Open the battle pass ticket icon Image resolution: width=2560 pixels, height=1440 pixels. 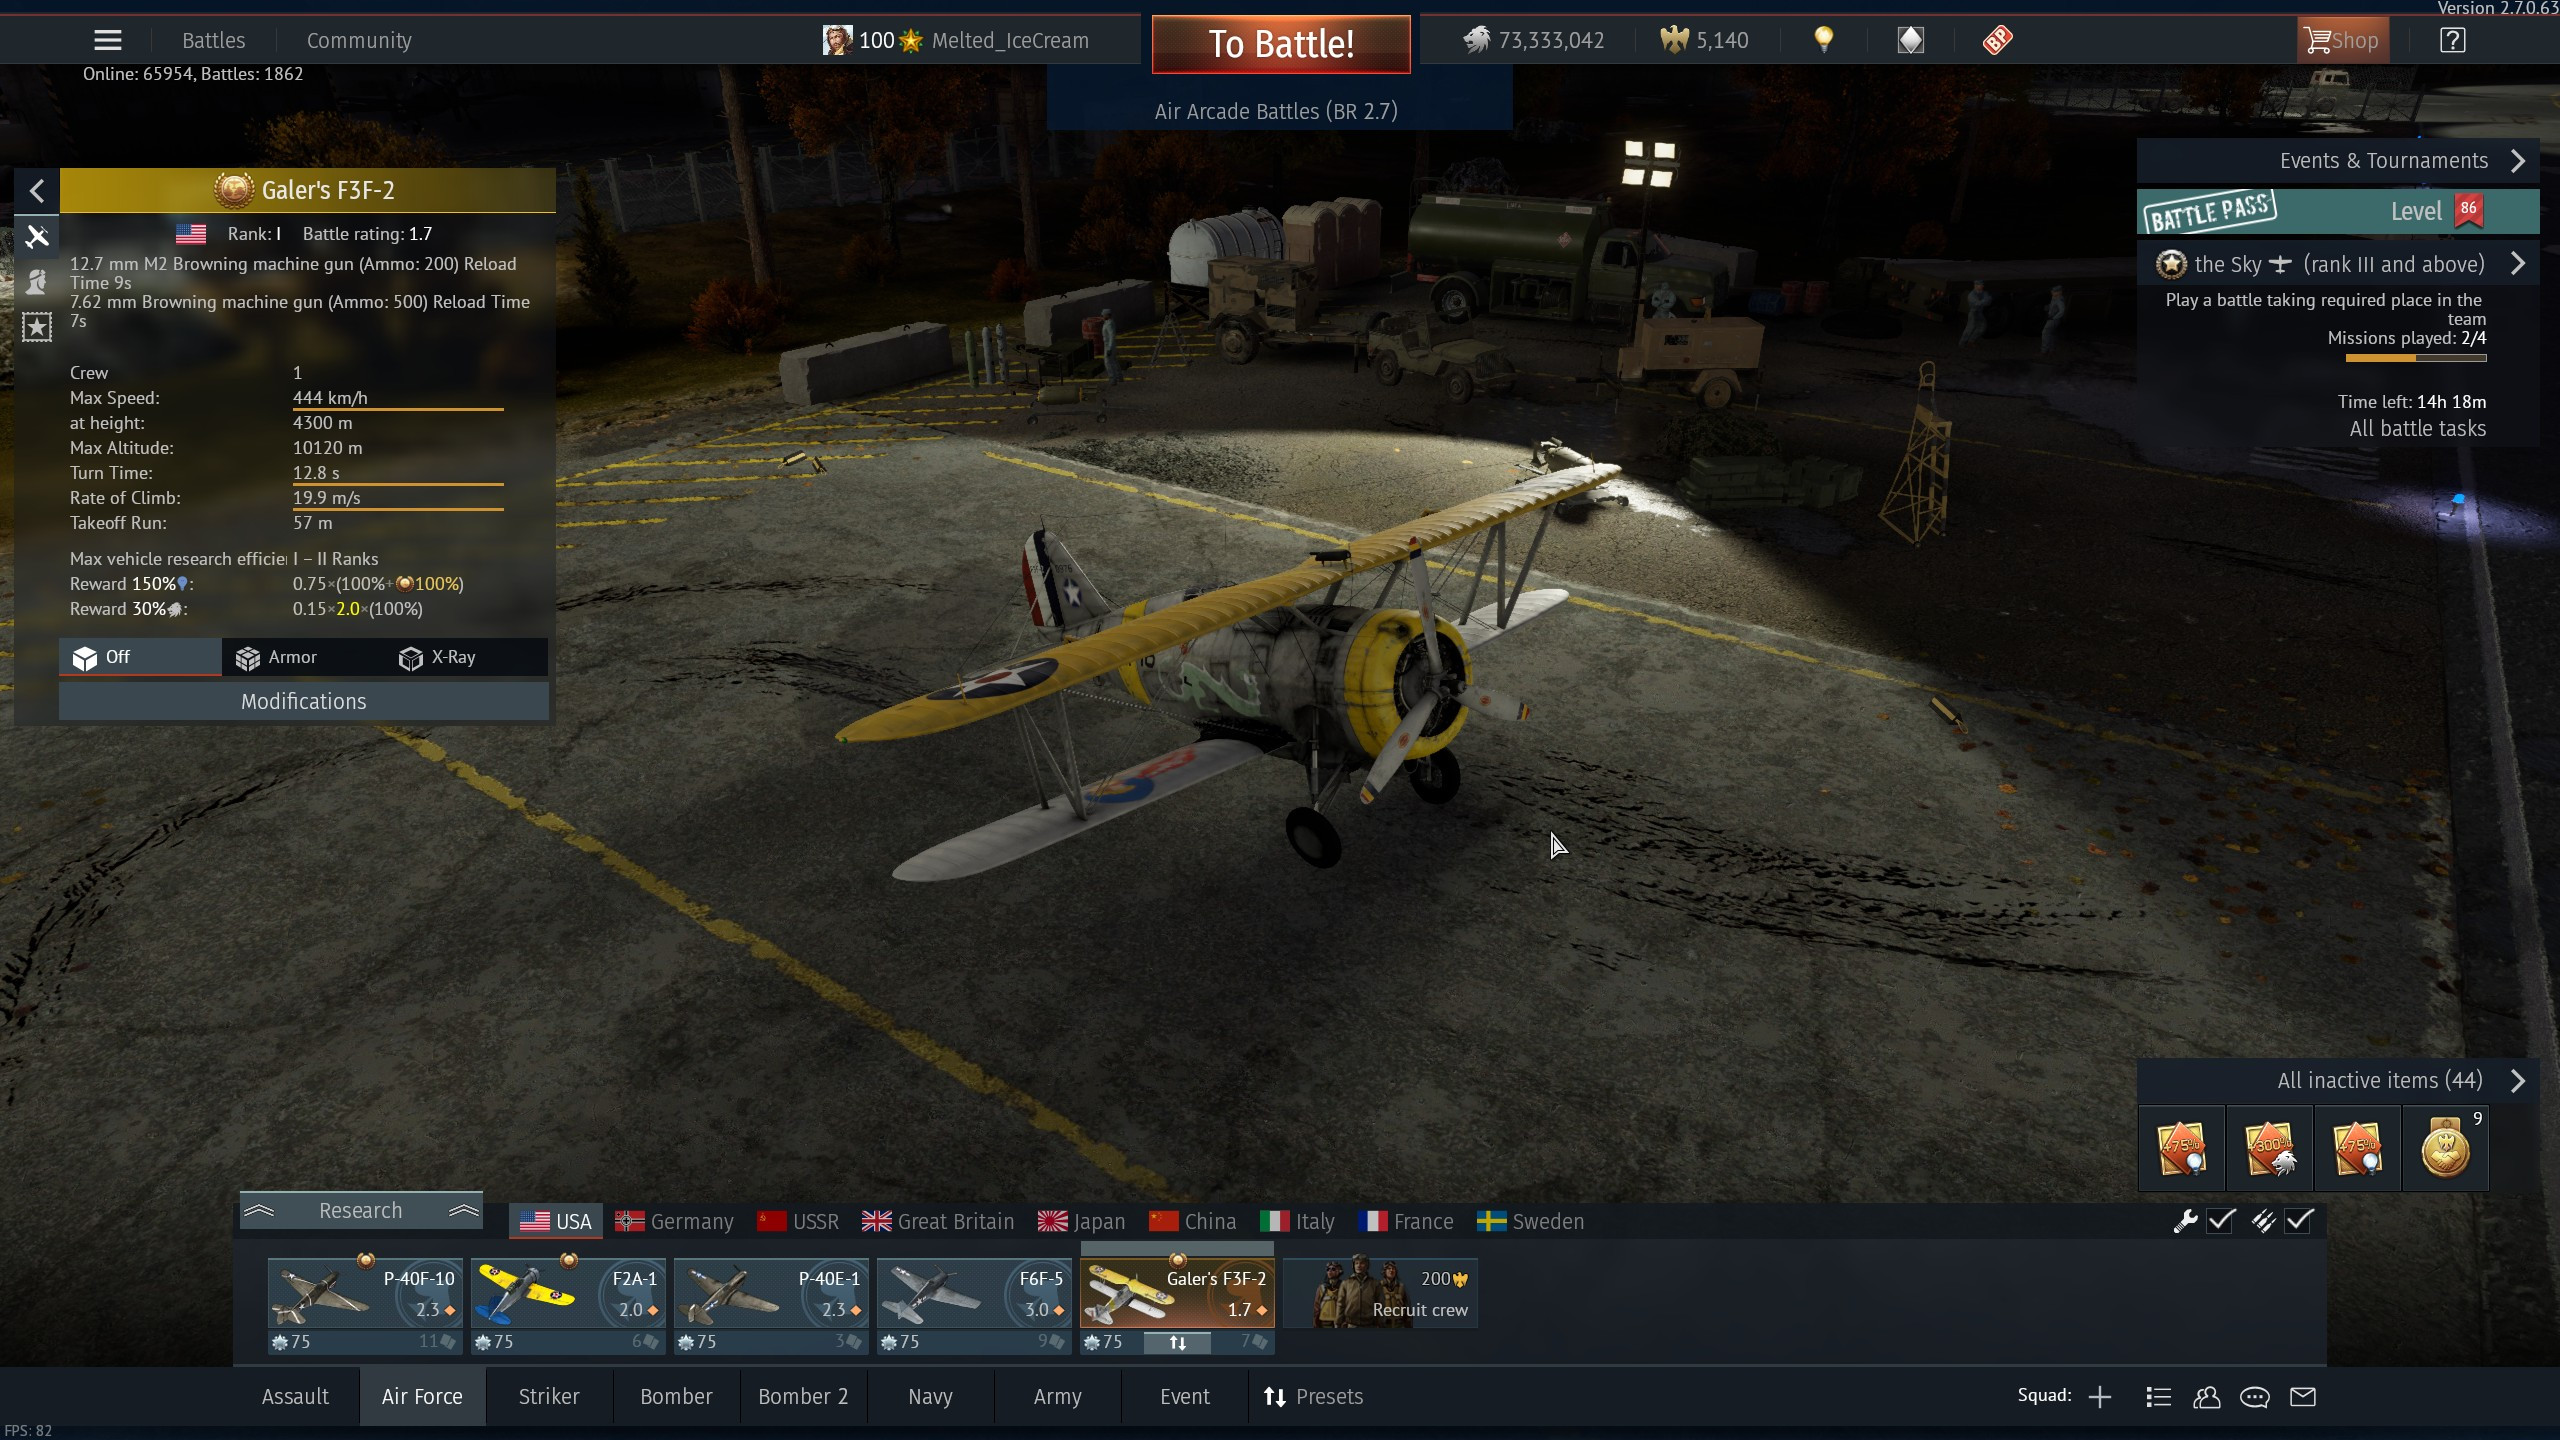1997,40
